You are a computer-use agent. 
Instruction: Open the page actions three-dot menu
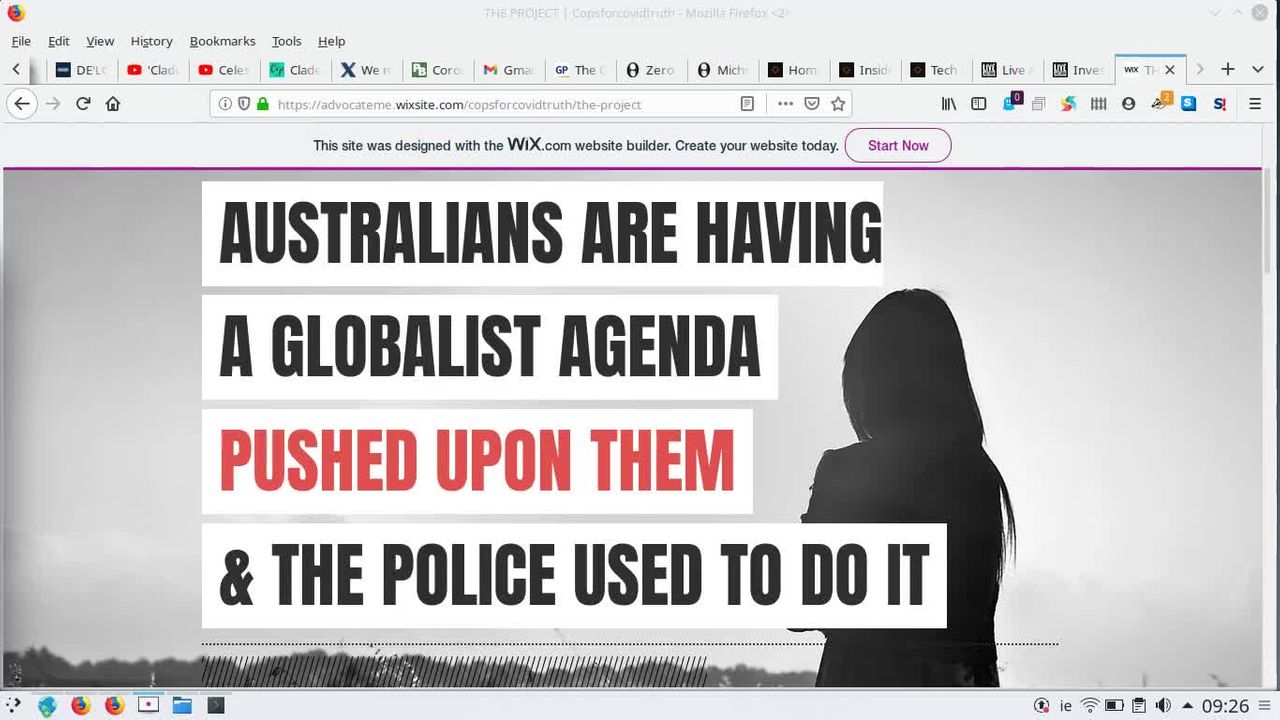[785, 104]
